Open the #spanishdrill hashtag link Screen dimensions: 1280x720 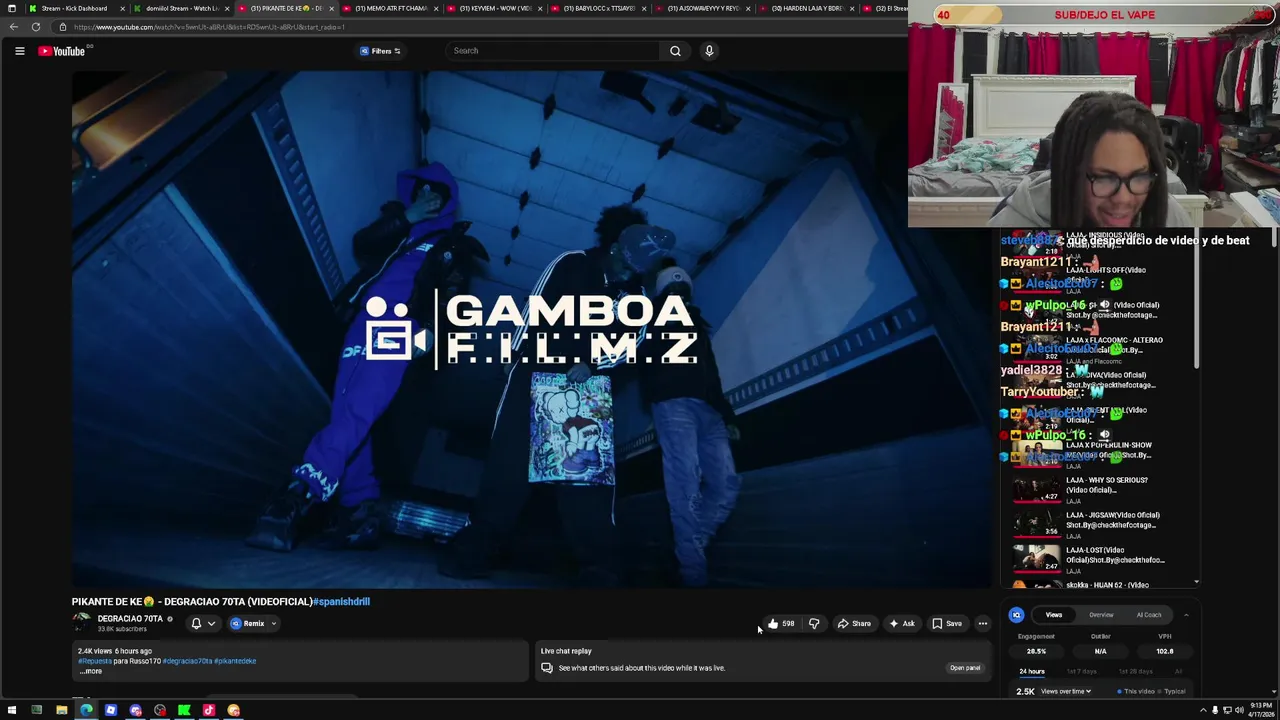point(341,602)
